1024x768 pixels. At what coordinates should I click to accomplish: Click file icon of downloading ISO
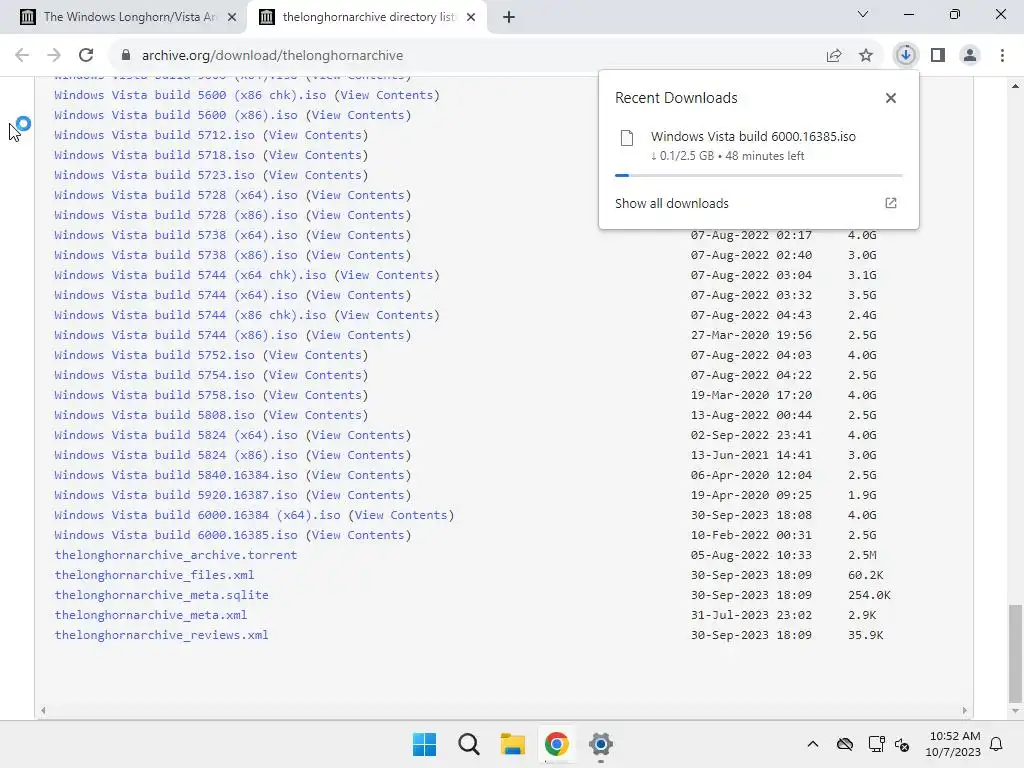pyautogui.click(x=627, y=138)
